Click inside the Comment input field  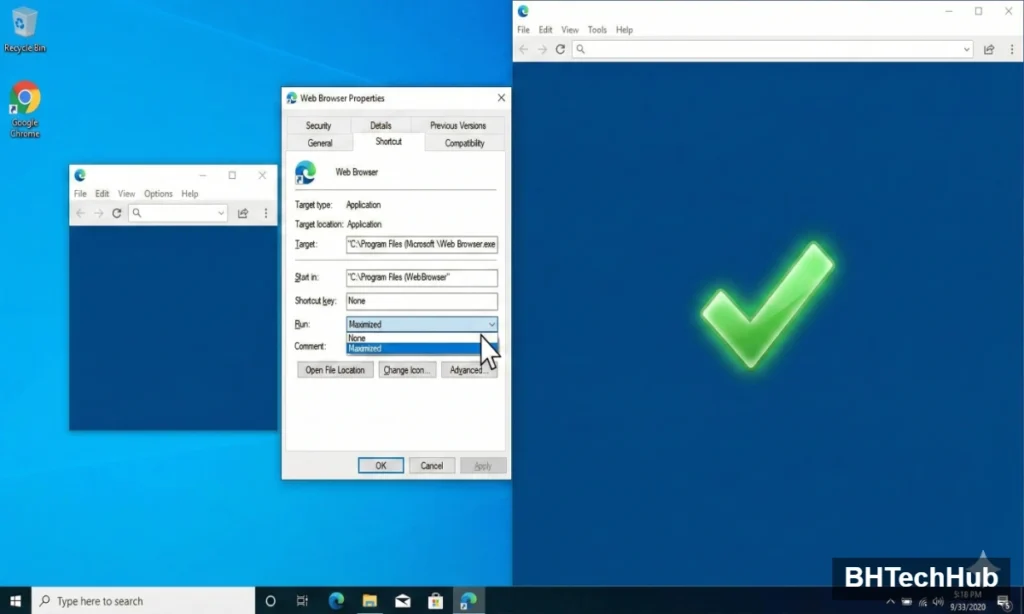(421, 346)
